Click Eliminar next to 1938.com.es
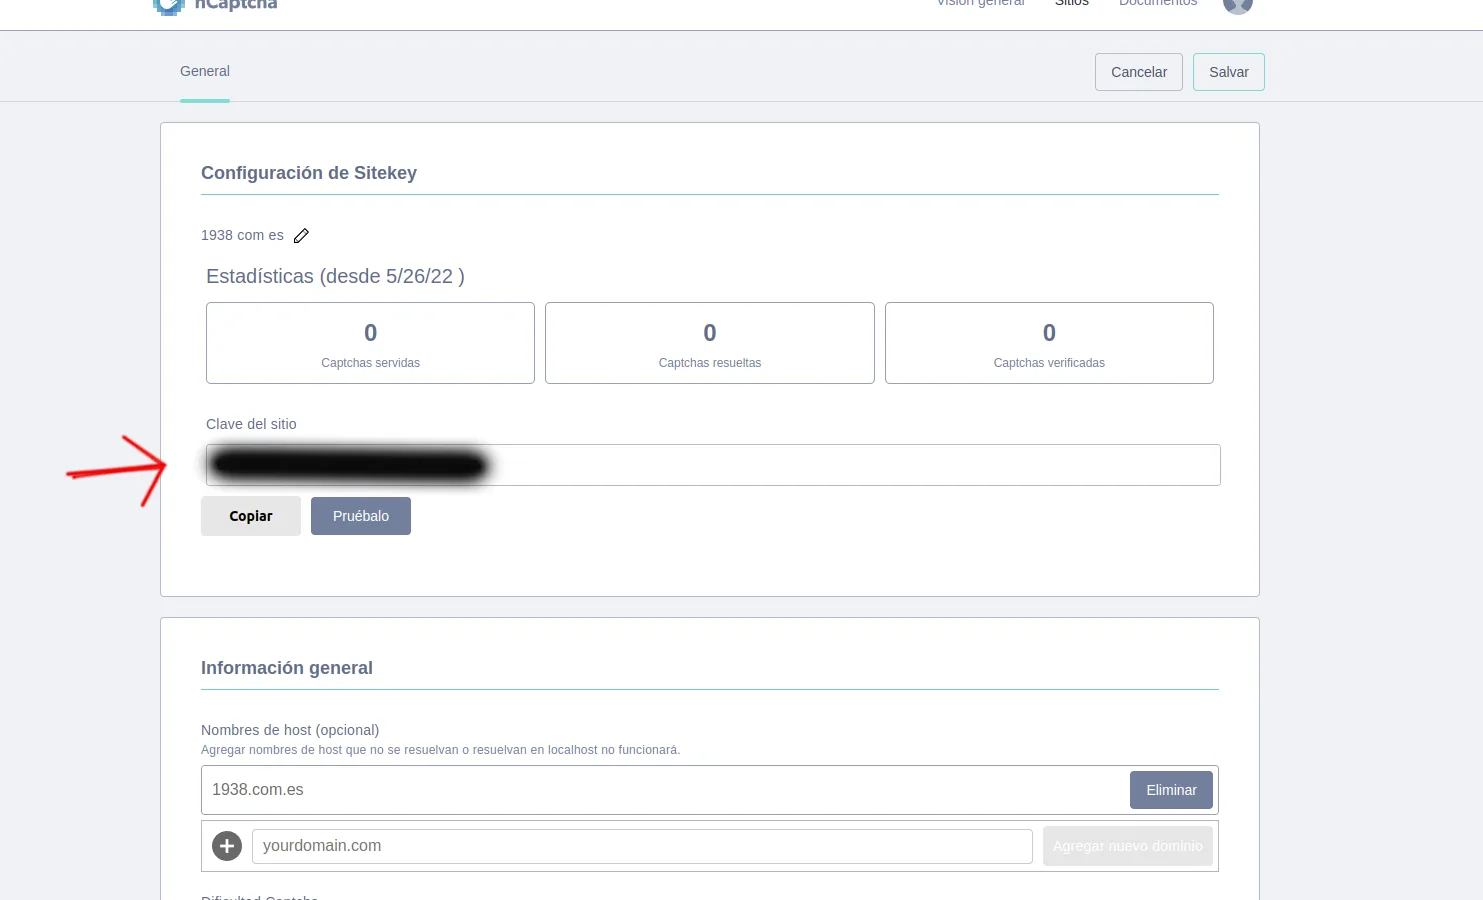1483x900 pixels. pyautogui.click(x=1171, y=790)
